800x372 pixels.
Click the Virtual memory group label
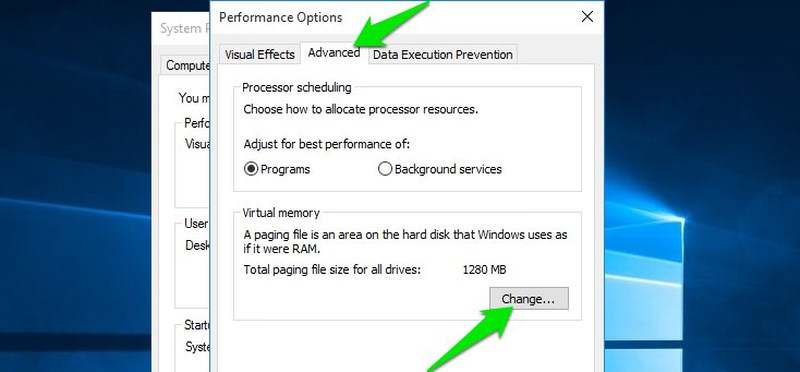click(x=281, y=213)
